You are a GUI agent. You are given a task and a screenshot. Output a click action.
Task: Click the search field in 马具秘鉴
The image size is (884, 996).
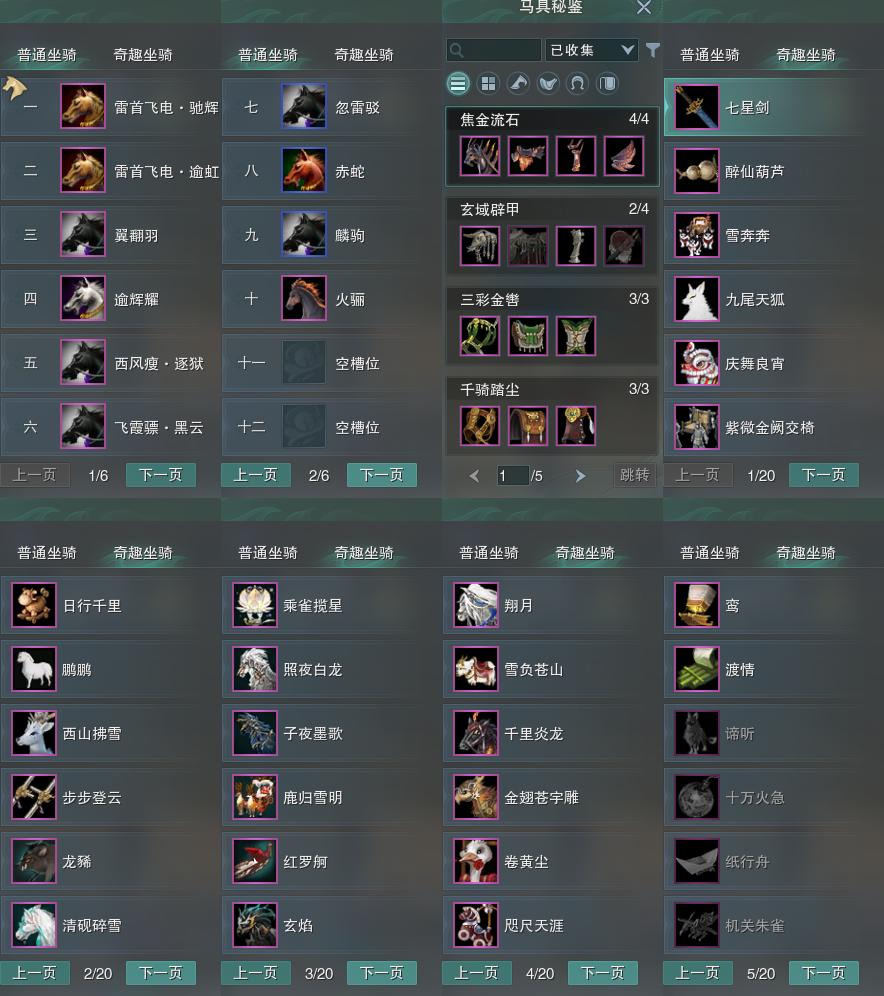[x=494, y=50]
